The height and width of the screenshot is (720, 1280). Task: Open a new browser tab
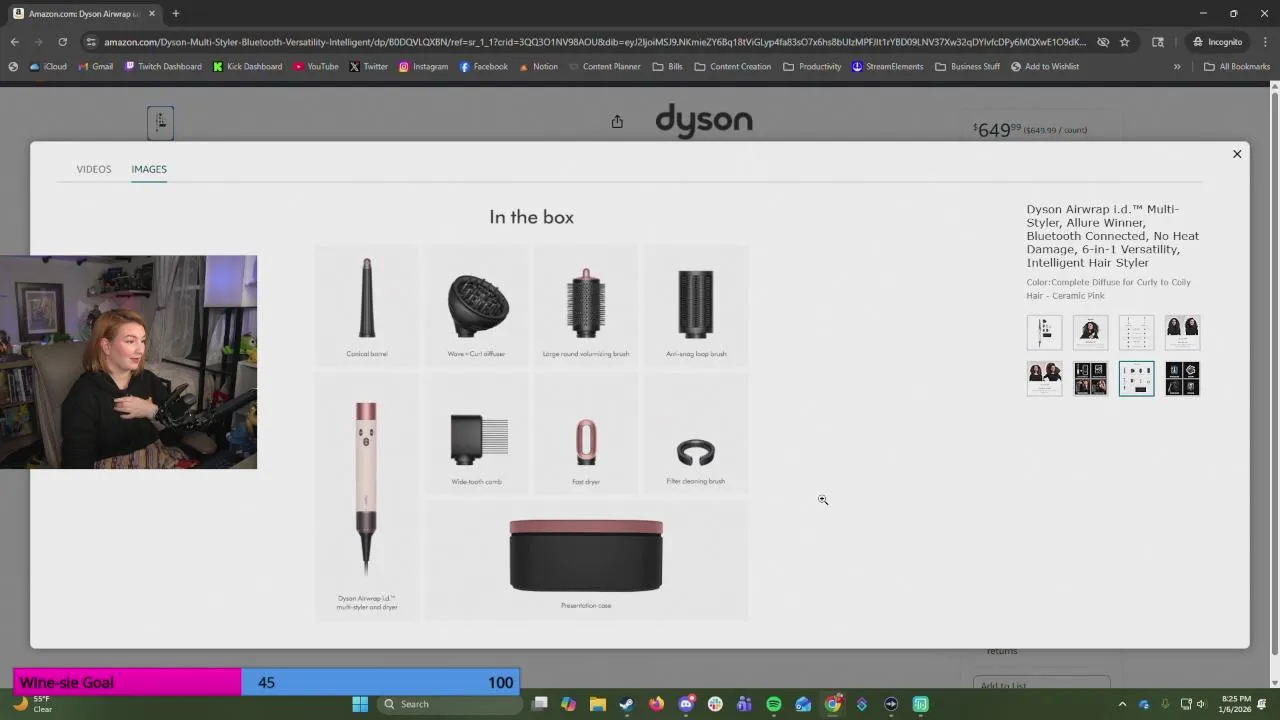[x=175, y=14]
